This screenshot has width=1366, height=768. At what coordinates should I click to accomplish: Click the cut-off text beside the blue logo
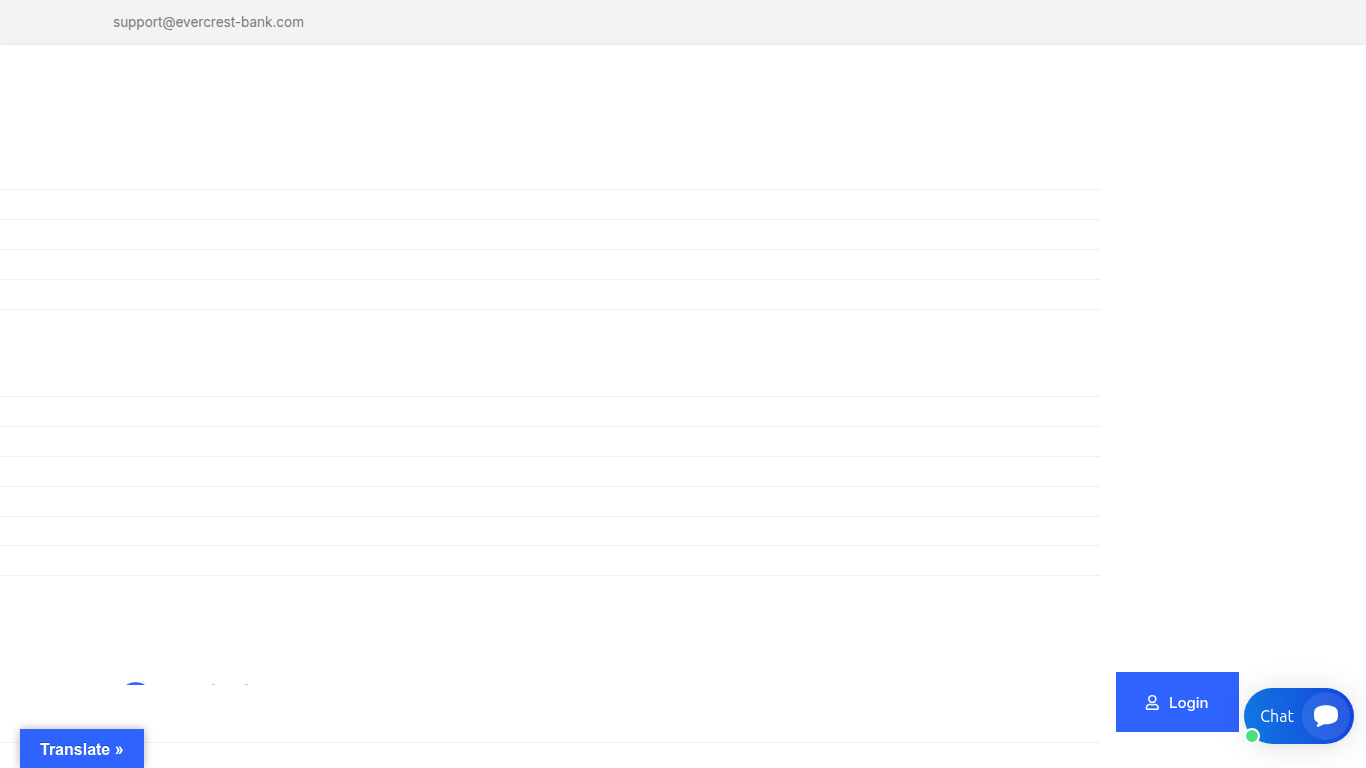point(230,686)
